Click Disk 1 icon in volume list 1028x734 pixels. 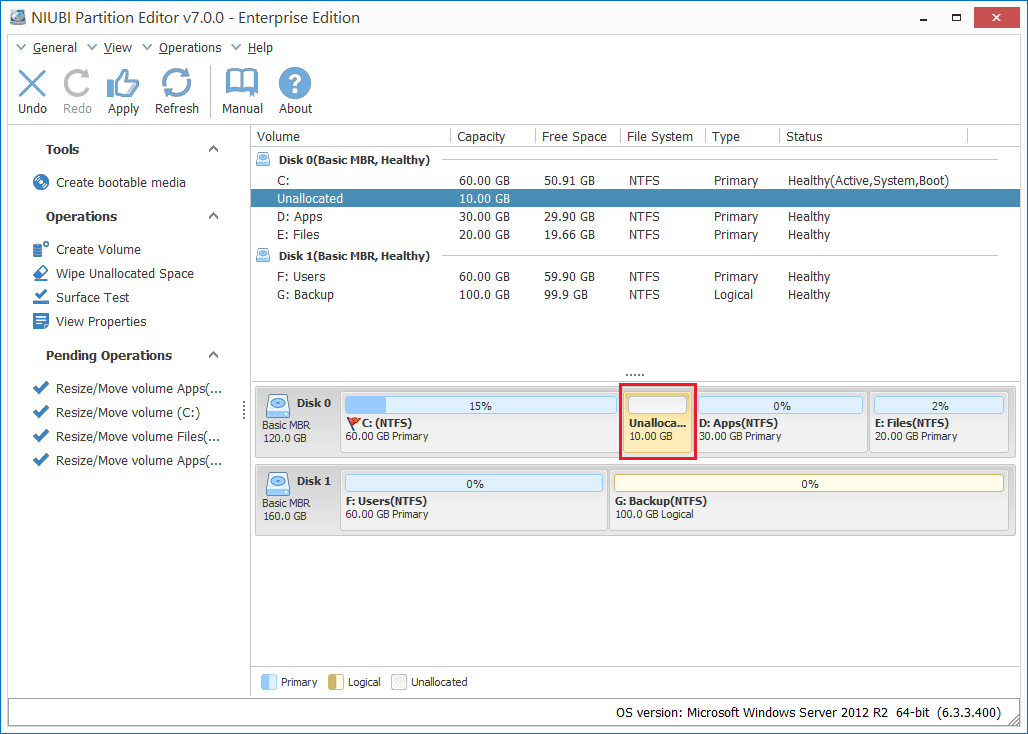point(263,255)
